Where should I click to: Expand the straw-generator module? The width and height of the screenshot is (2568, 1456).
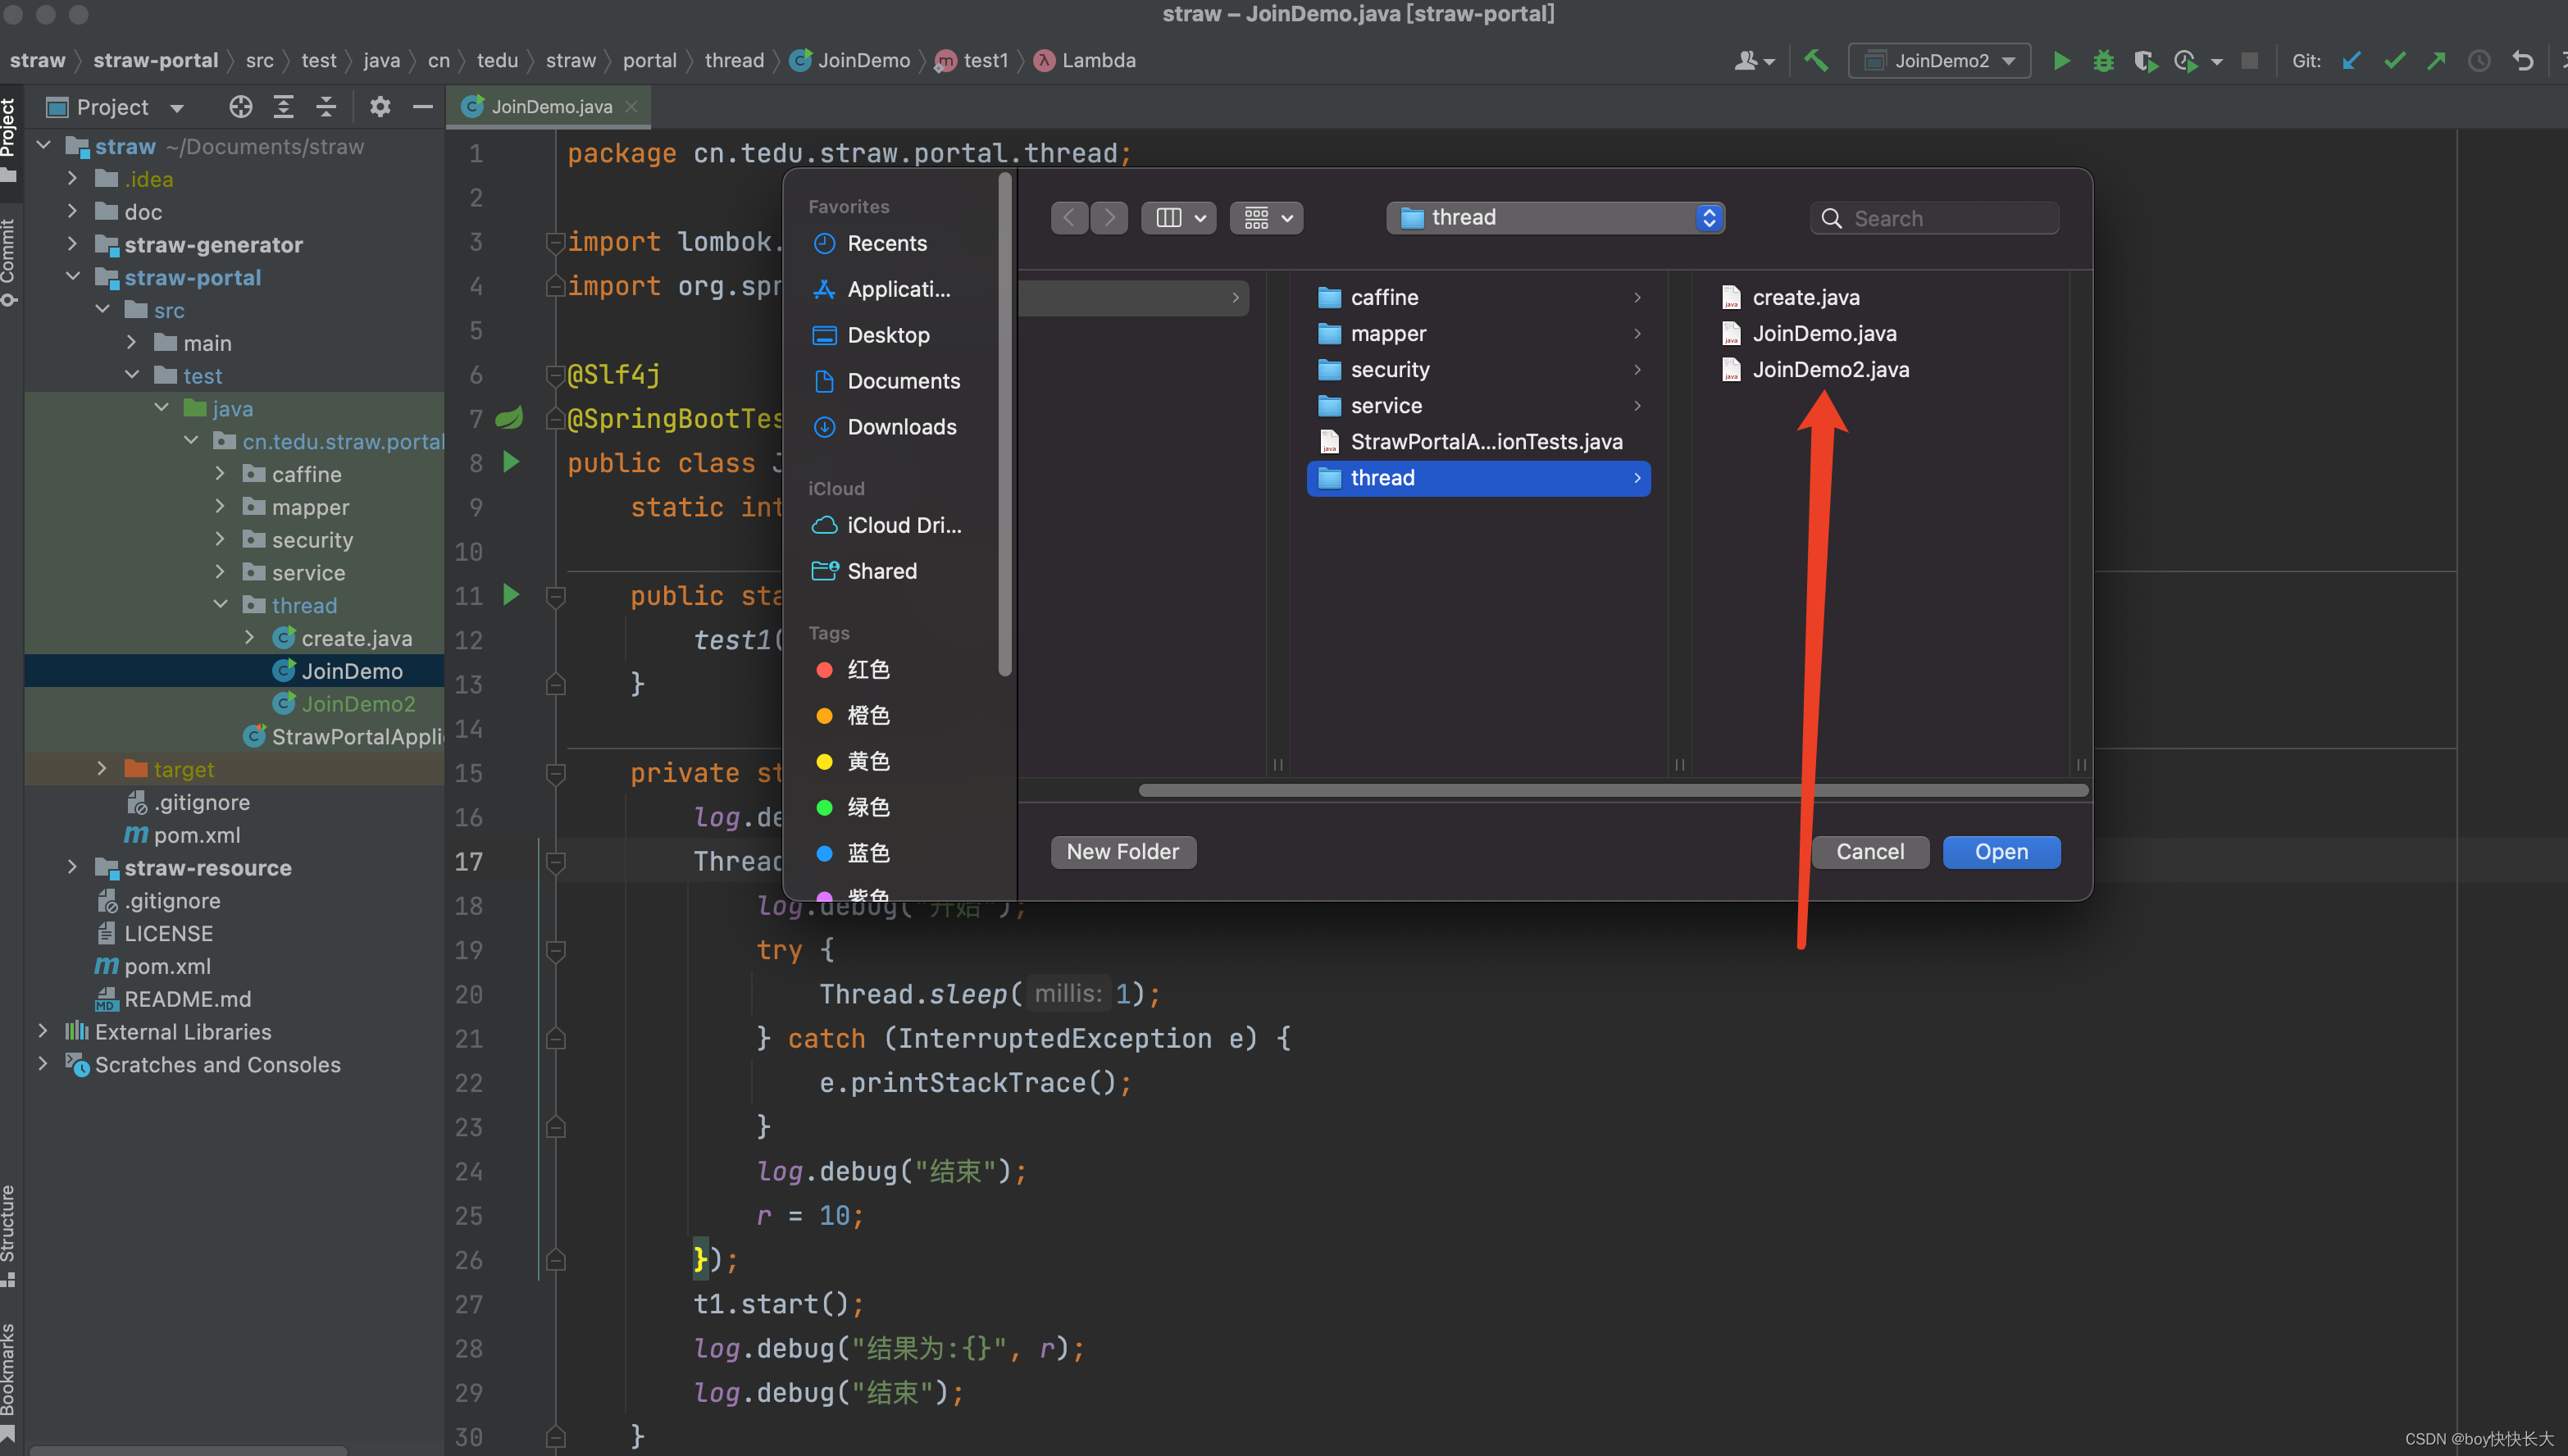click(x=73, y=244)
